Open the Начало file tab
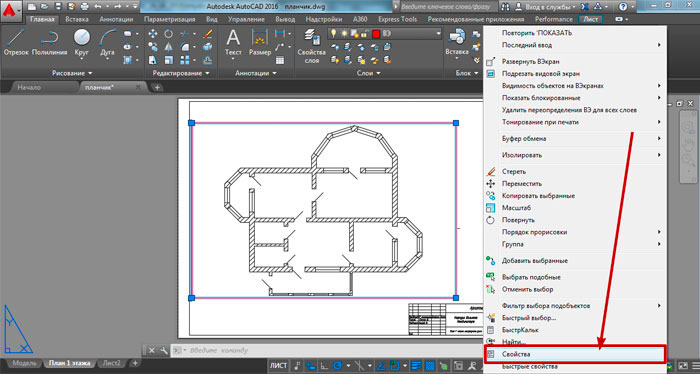Screen dimensions: 700x374 [x=29, y=87]
